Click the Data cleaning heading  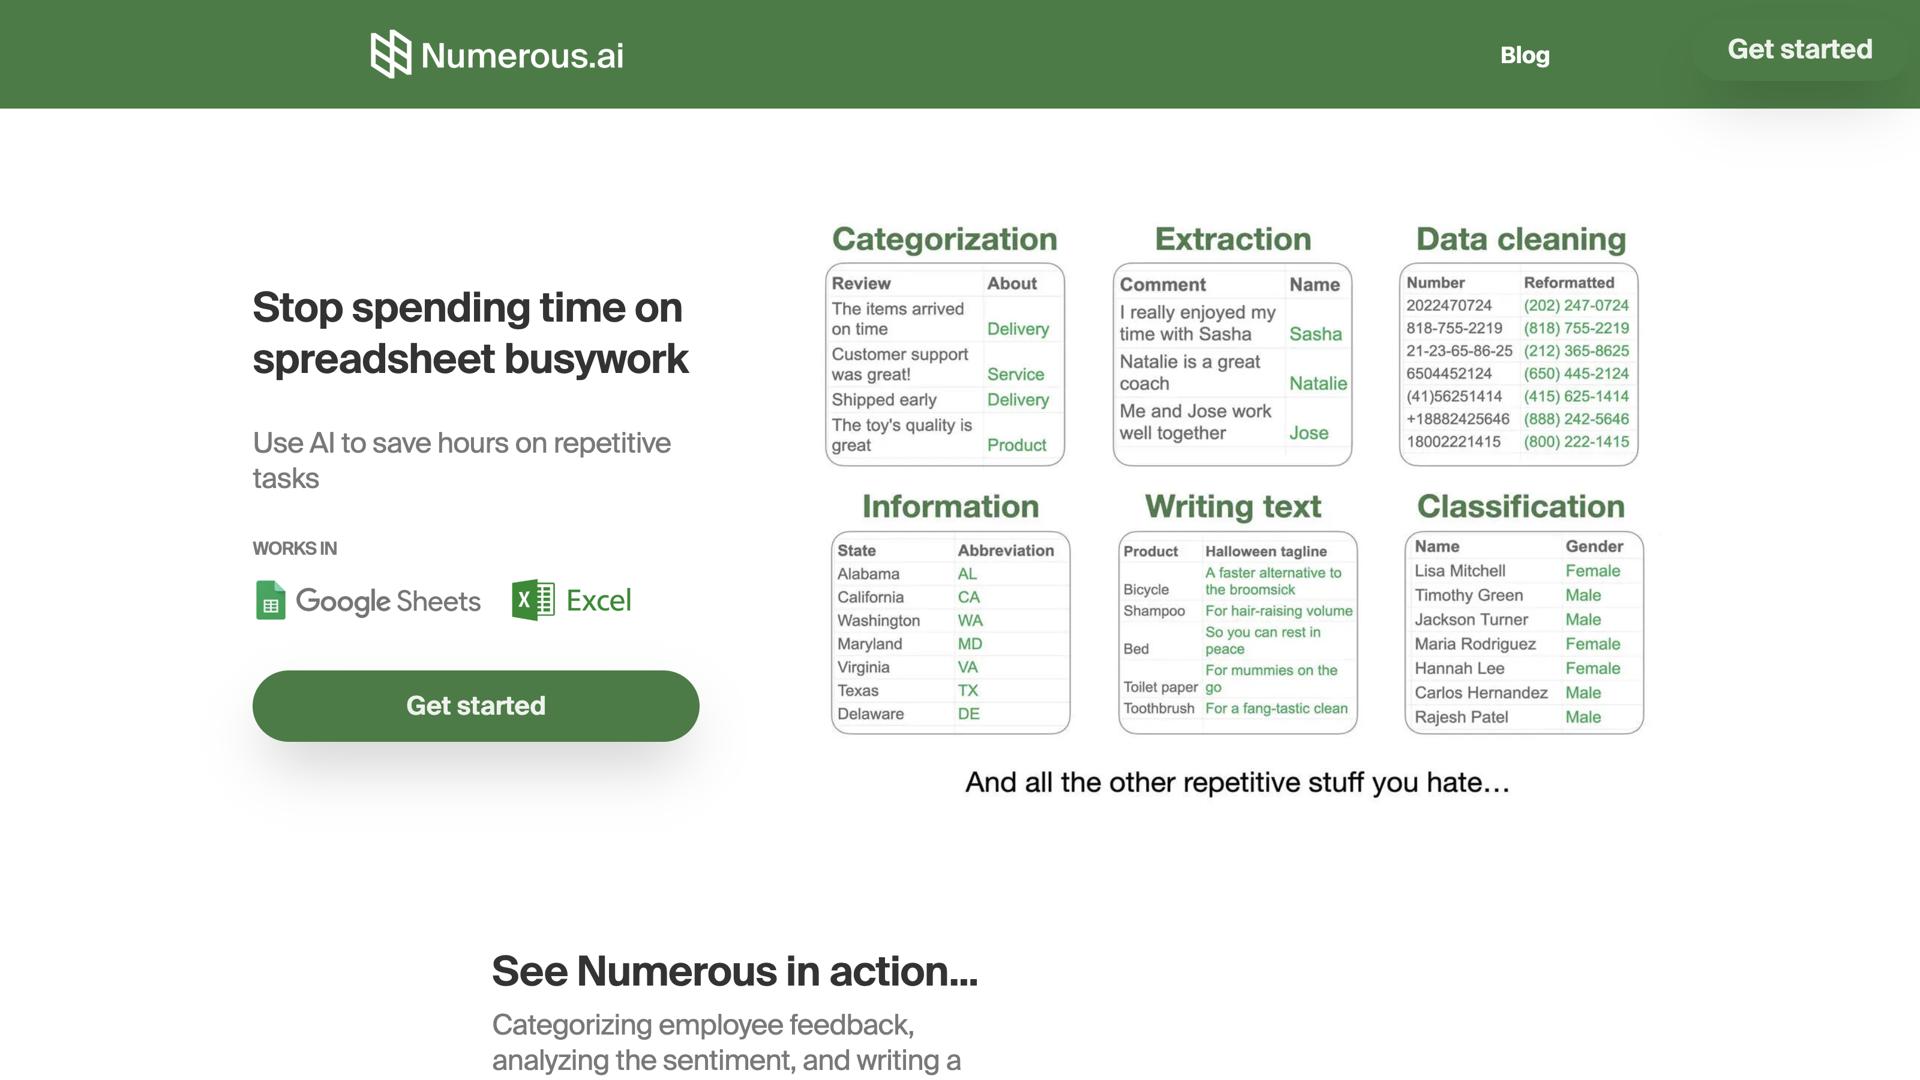(x=1520, y=239)
